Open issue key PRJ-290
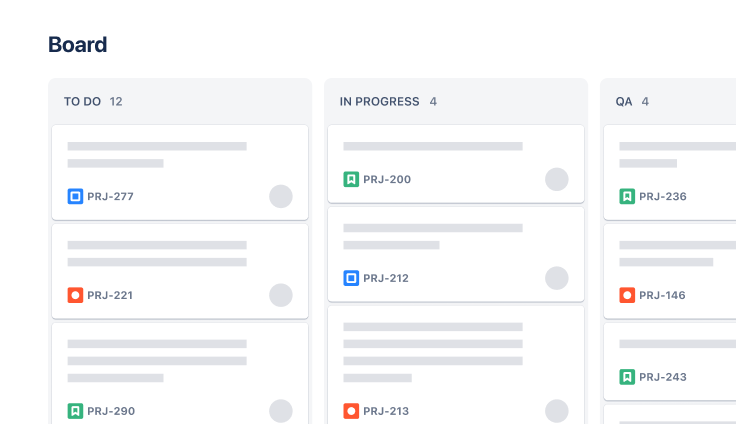The width and height of the screenshot is (736, 424). click(111, 411)
